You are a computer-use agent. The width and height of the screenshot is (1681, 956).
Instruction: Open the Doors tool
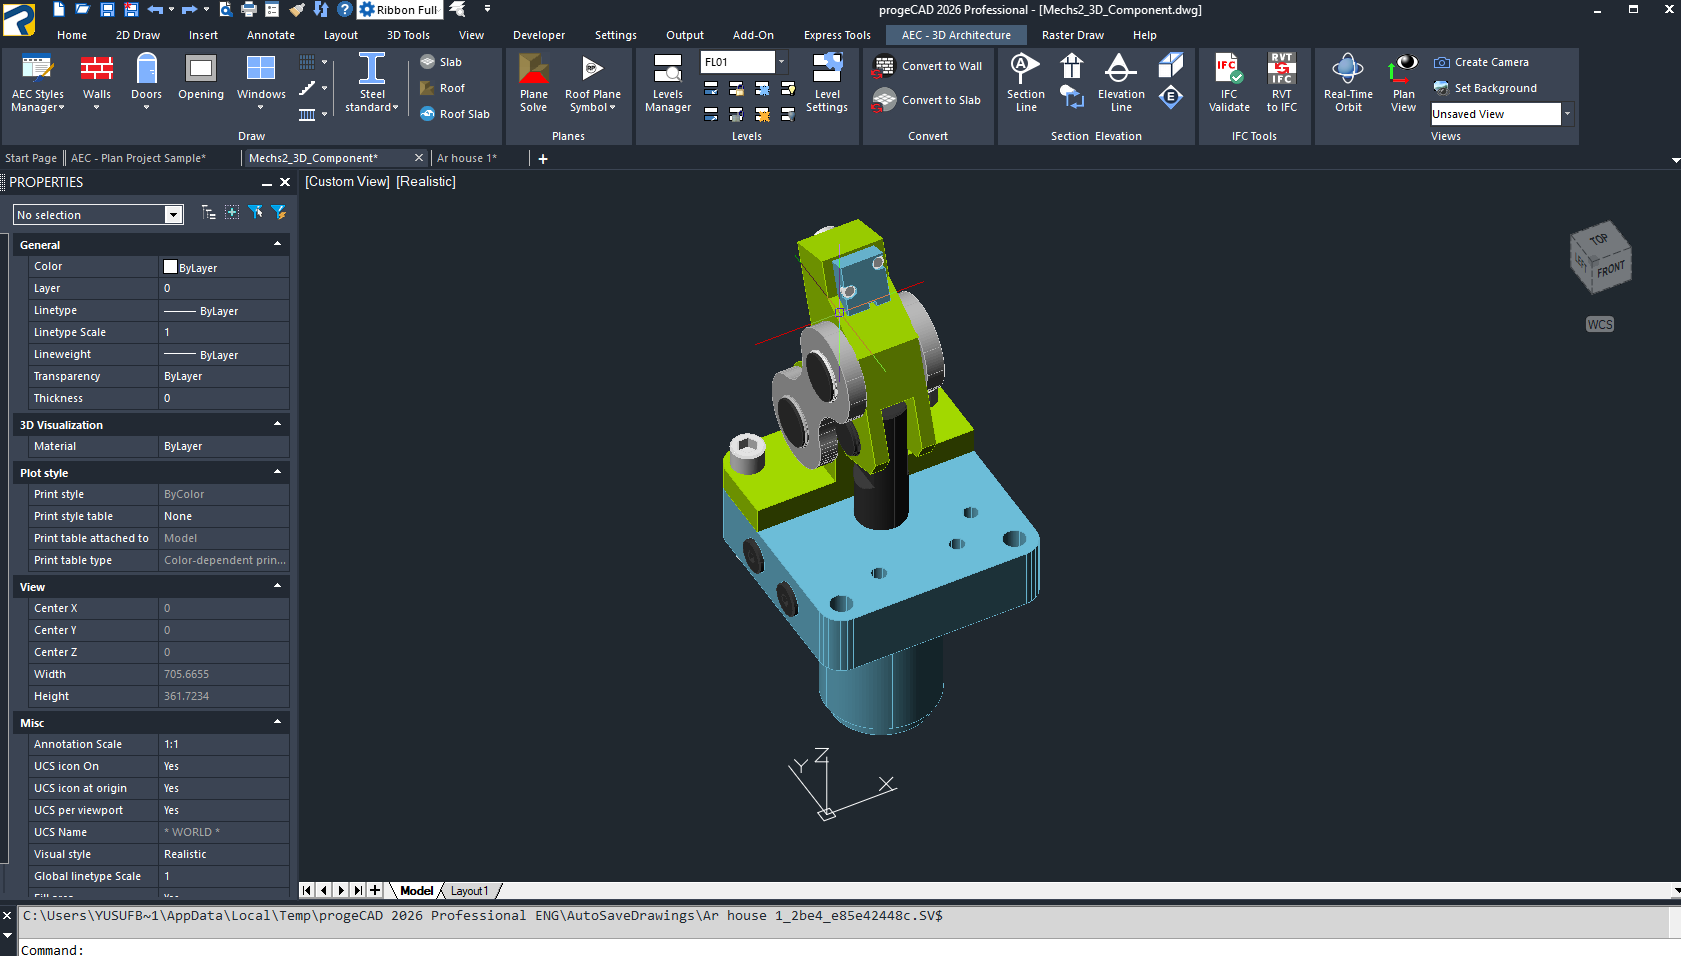(146, 81)
